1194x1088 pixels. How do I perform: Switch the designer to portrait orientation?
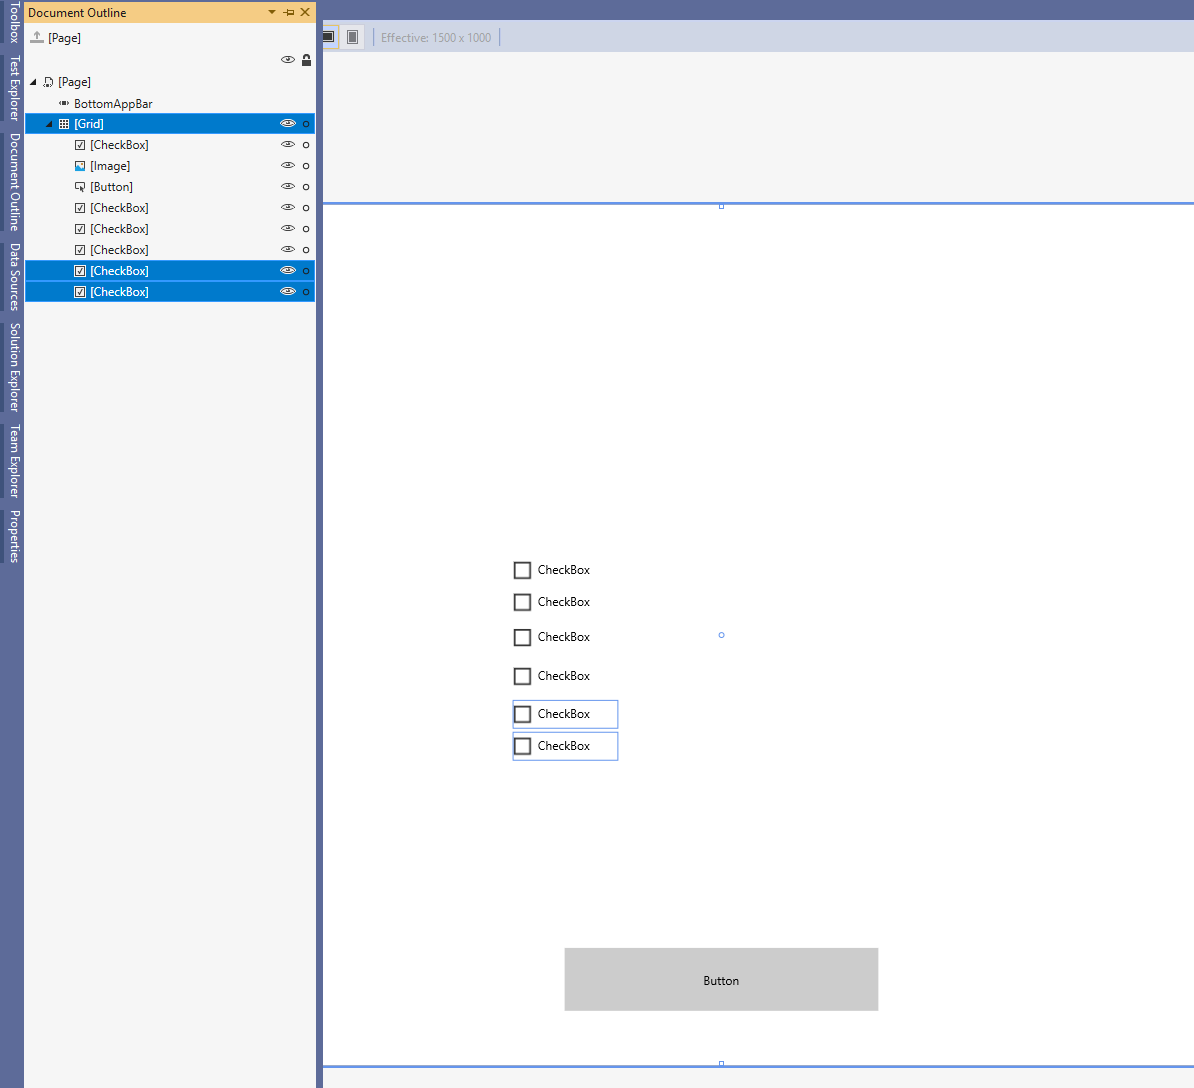point(353,37)
